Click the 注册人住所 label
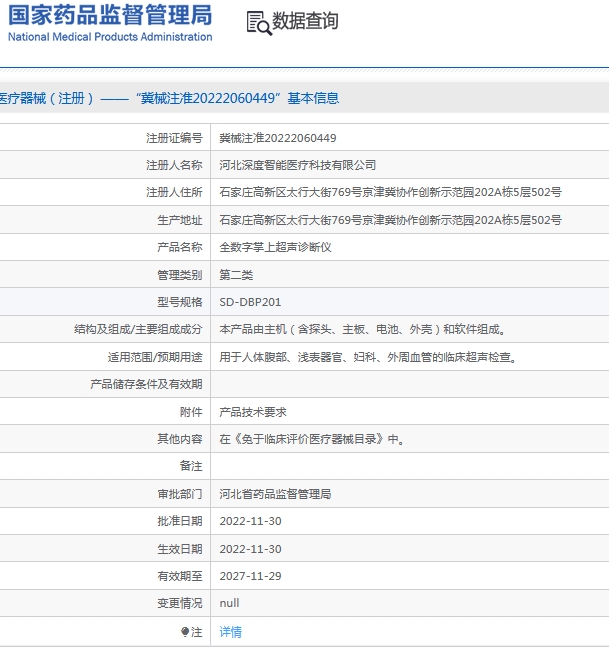Viewport: 609px width, 650px height. (x=174, y=192)
